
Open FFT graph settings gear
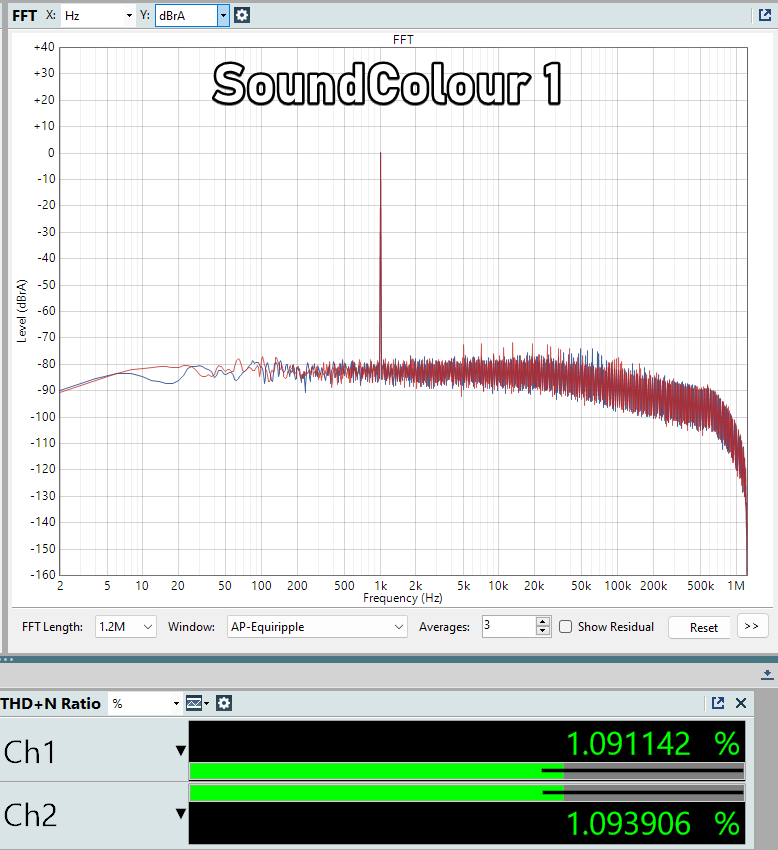pyautogui.click(x=242, y=15)
